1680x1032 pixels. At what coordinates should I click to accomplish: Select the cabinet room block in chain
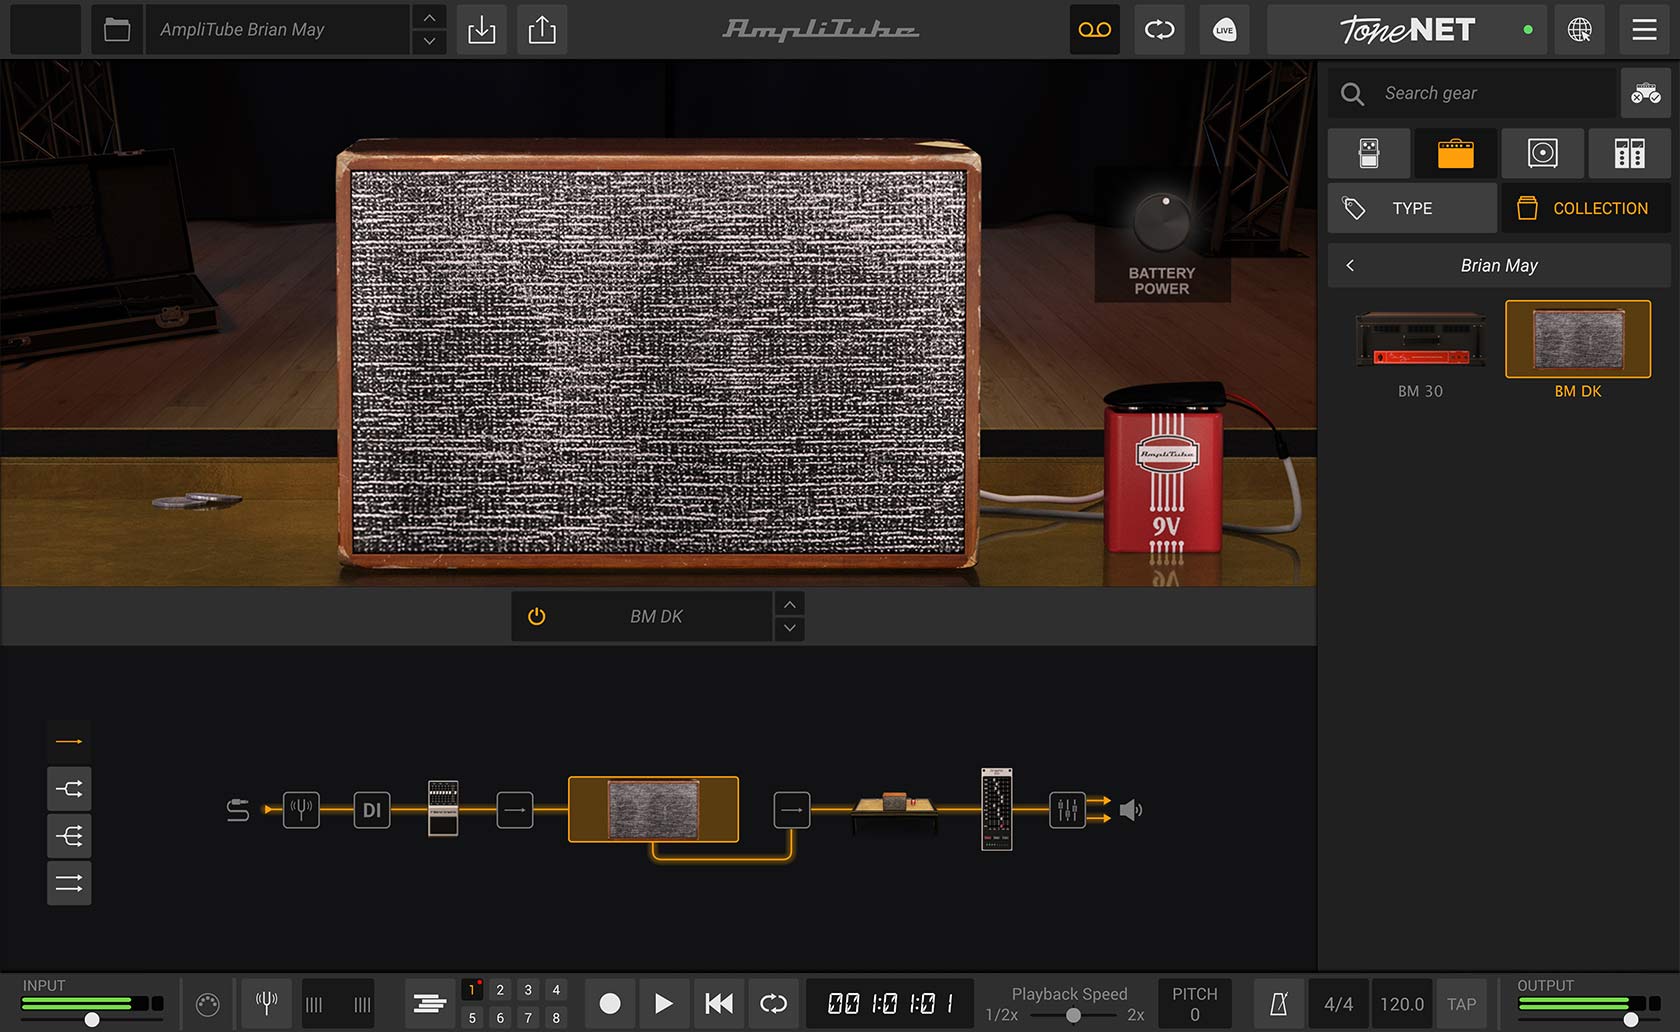(x=894, y=812)
